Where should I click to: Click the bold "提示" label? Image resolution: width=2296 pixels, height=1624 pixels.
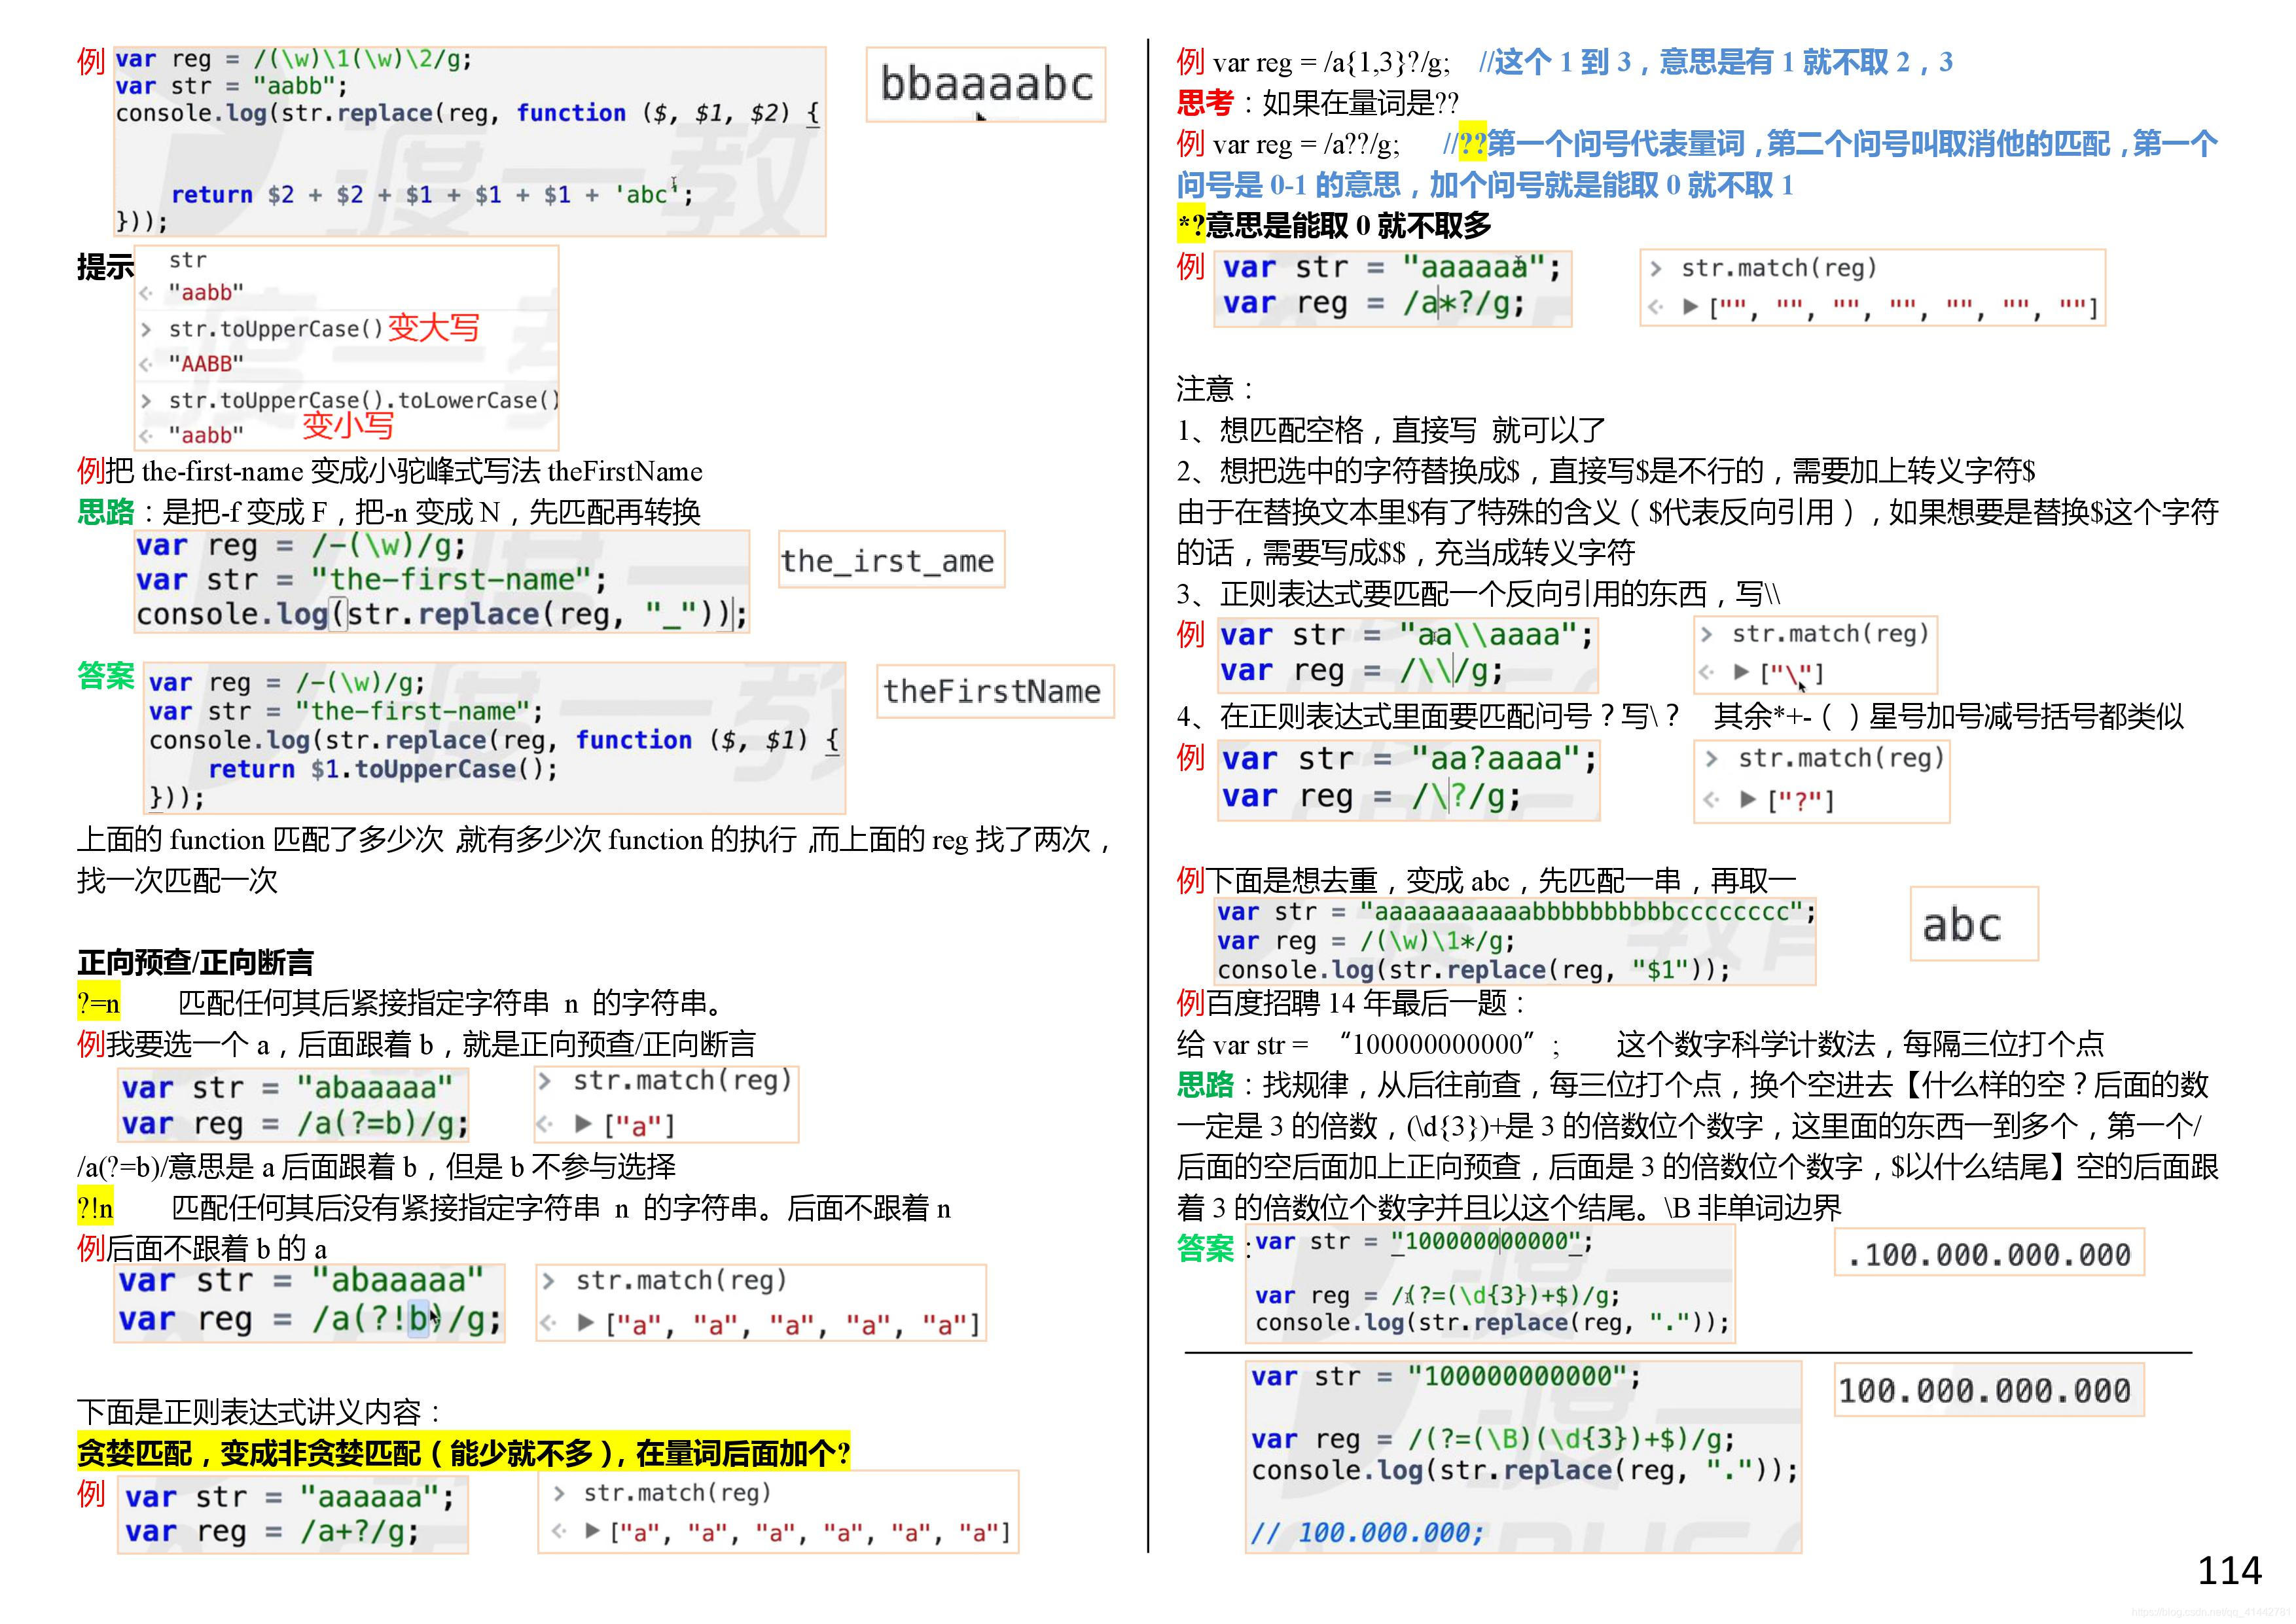(105, 267)
